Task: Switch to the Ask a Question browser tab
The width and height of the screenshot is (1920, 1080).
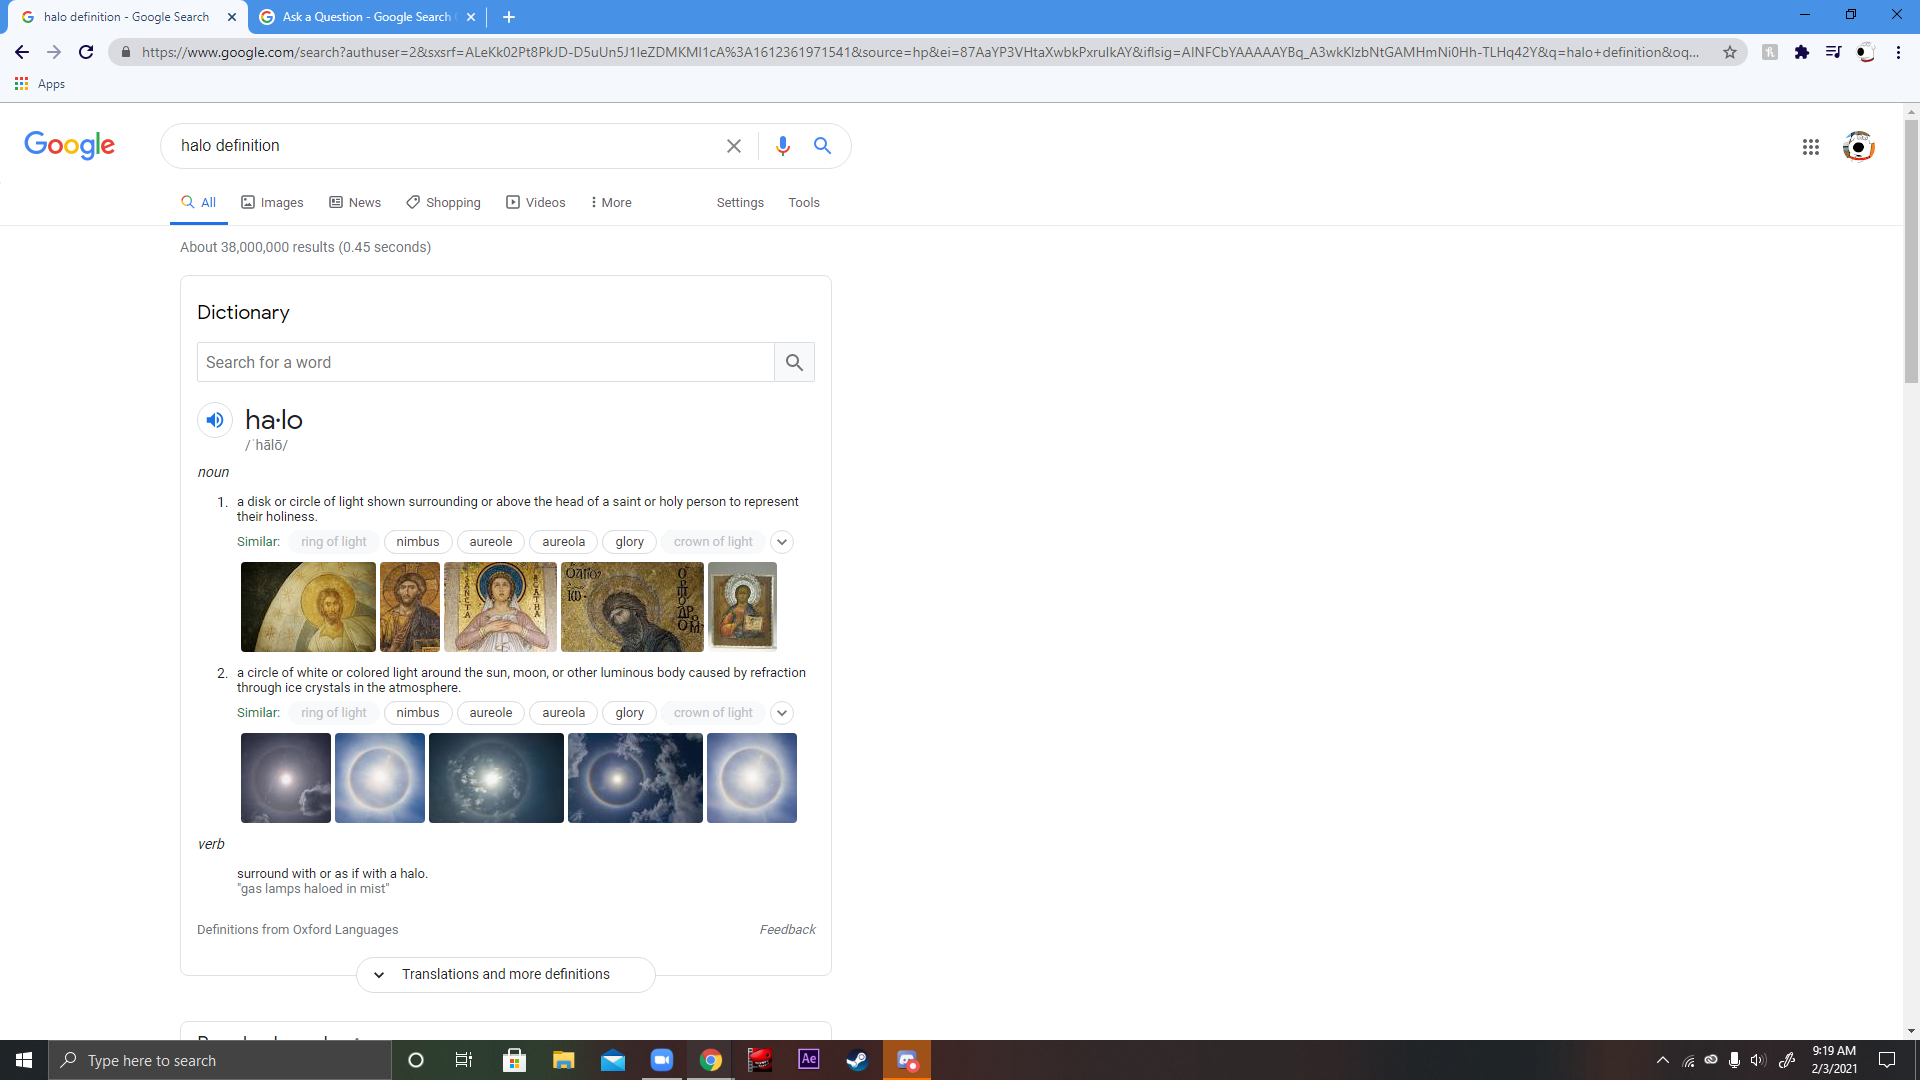Action: (x=366, y=17)
